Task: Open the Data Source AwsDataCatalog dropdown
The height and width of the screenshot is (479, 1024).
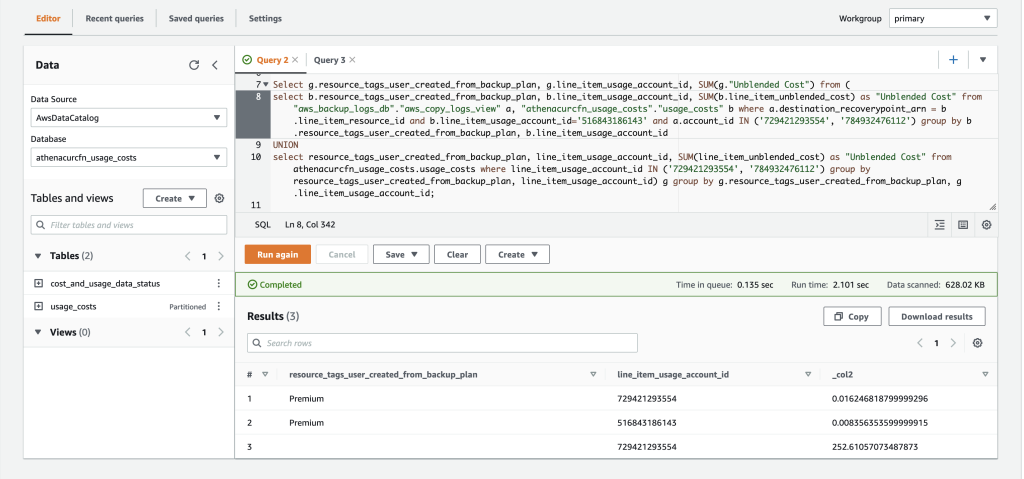Action: 129,118
